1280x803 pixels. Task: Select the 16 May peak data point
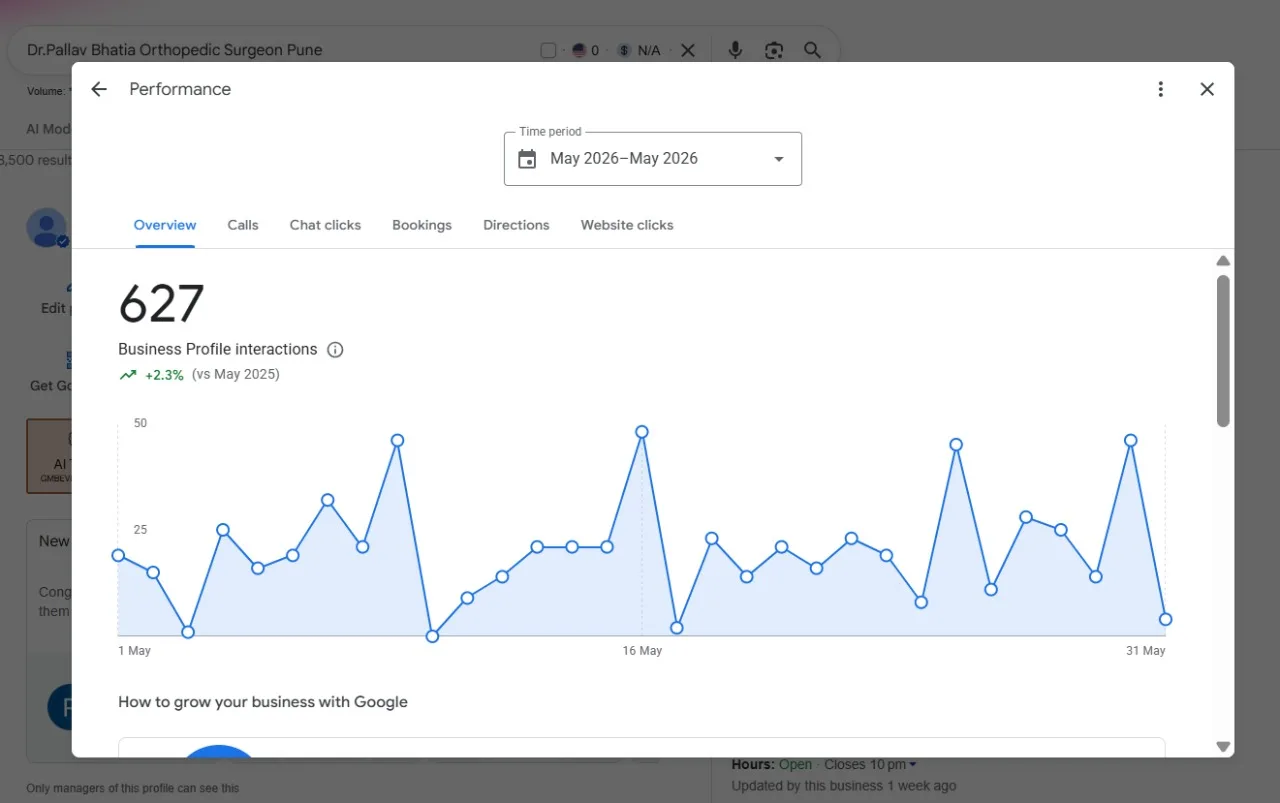click(642, 432)
